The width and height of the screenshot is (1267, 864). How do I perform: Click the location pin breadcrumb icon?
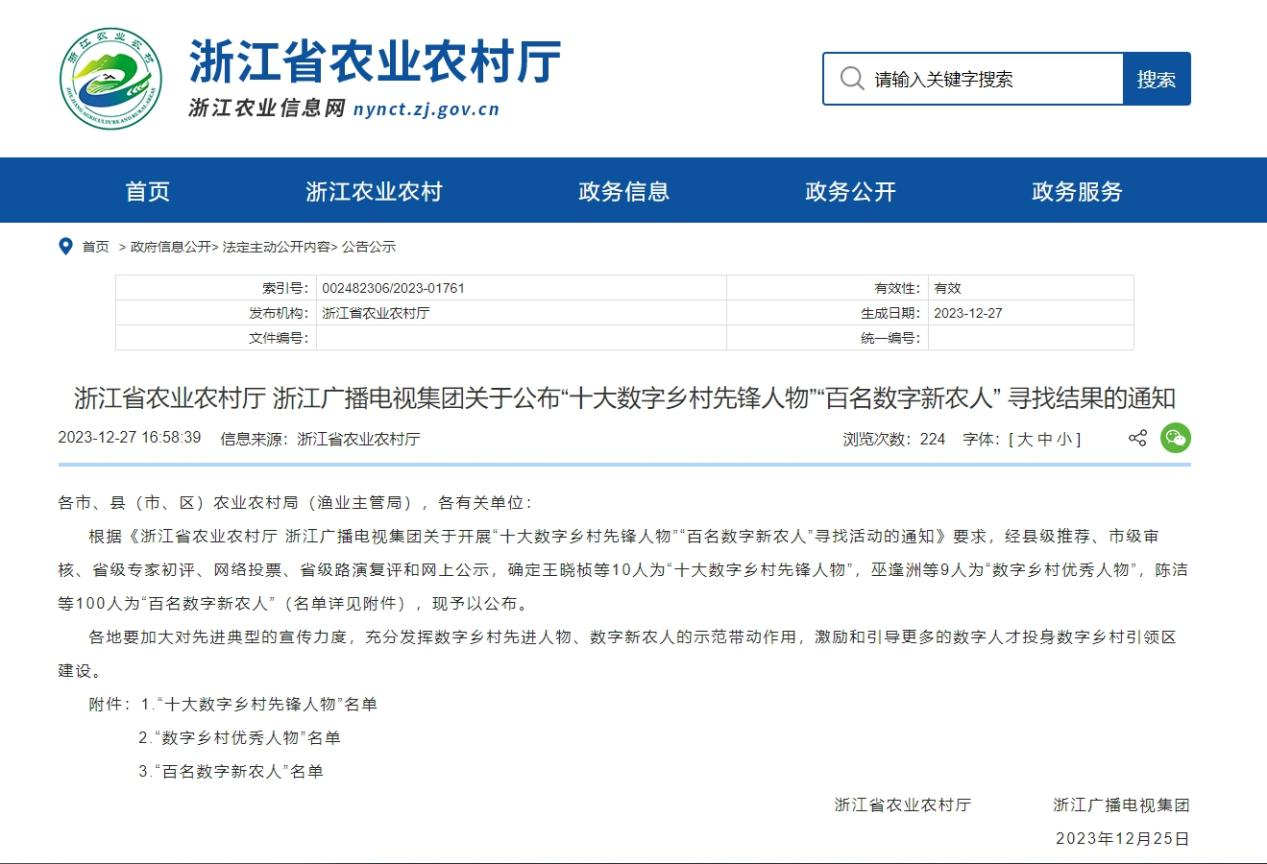point(66,246)
